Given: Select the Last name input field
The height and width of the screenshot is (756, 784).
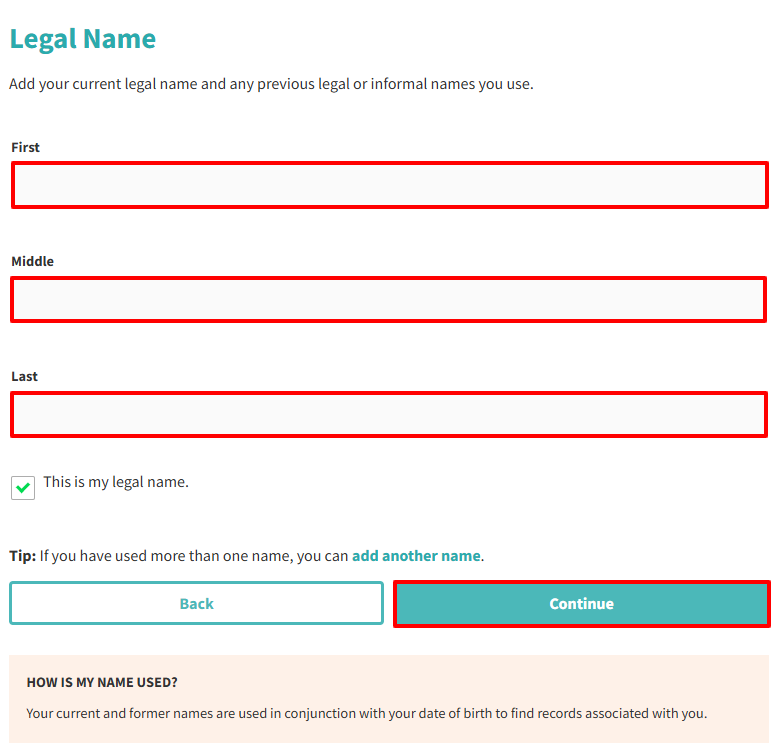Looking at the screenshot, I should point(388,414).
